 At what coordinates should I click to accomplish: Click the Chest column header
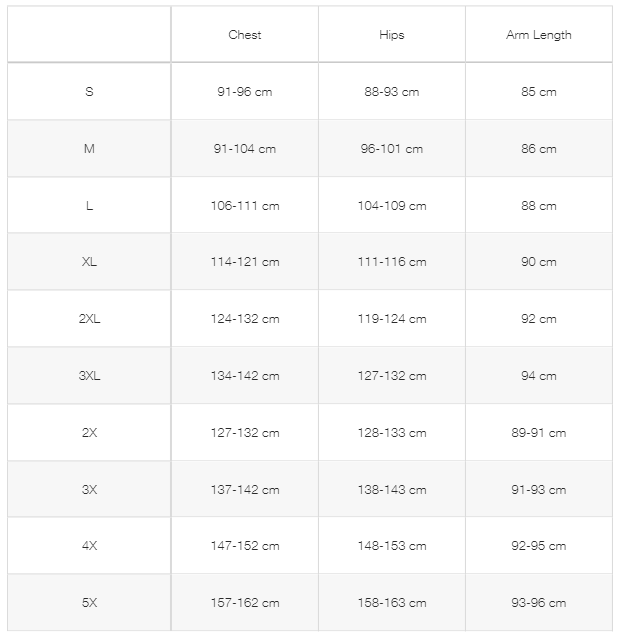pos(245,35)
